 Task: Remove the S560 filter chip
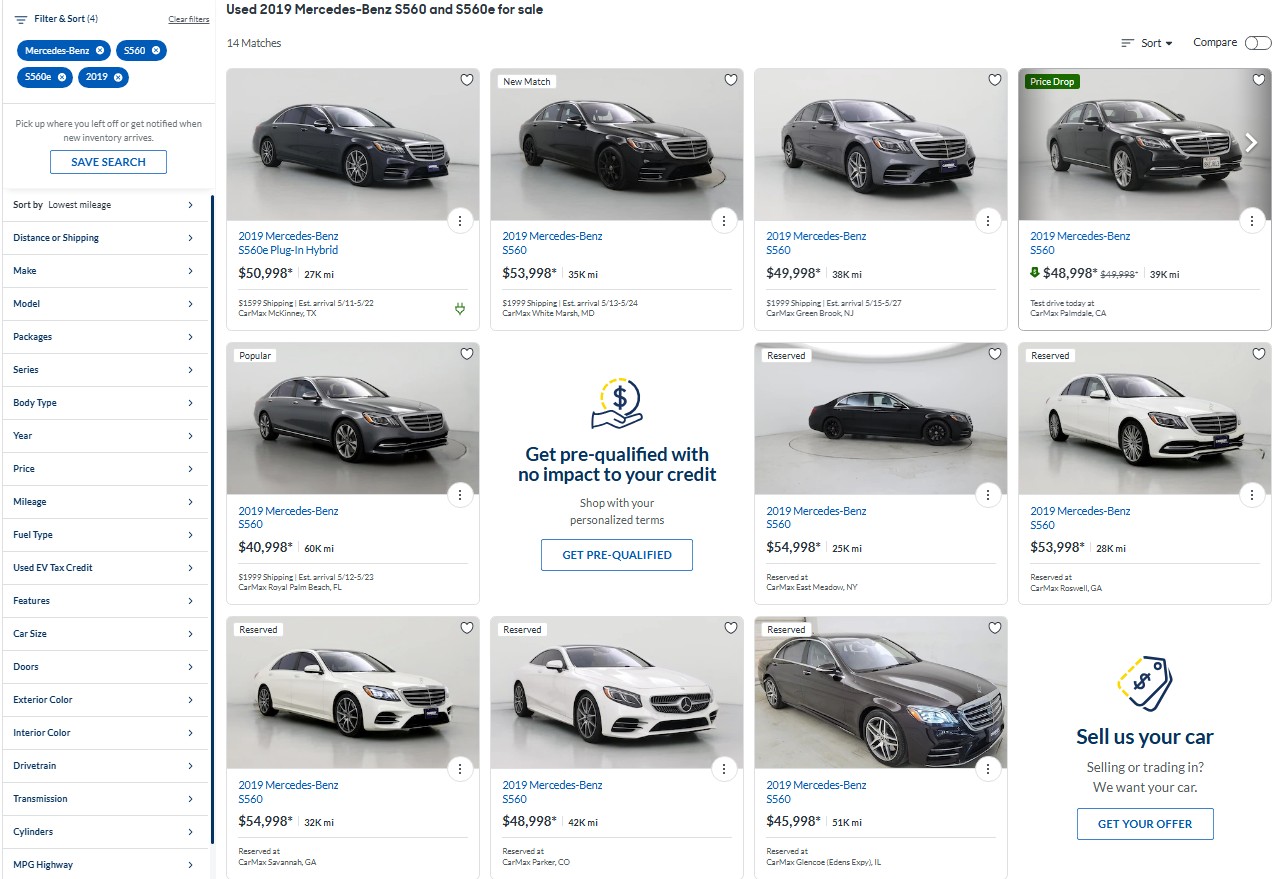tap(156, 50)
